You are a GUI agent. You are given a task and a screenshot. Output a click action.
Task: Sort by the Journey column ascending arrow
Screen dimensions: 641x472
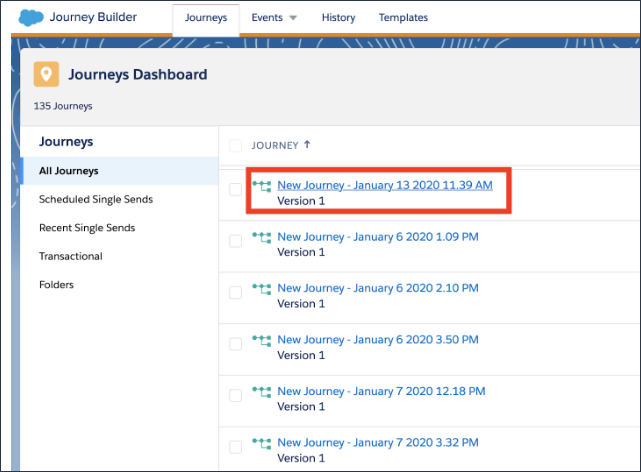(x=306, y=145)
